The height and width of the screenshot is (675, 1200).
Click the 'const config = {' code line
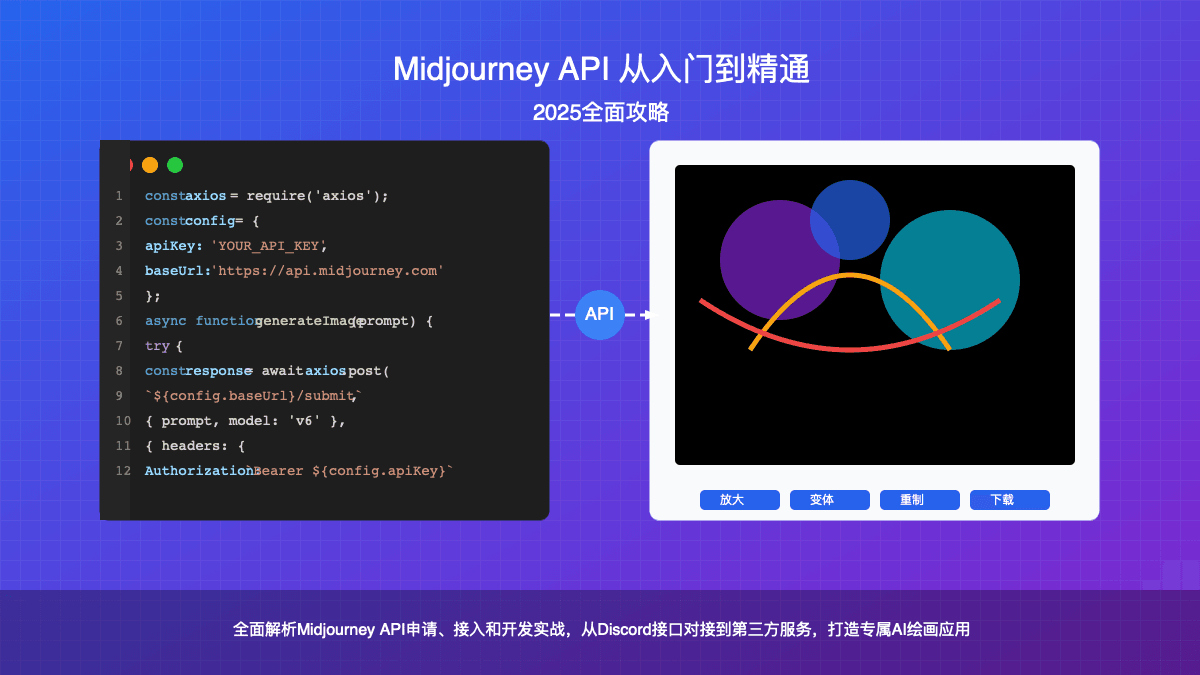coord(202,221)
